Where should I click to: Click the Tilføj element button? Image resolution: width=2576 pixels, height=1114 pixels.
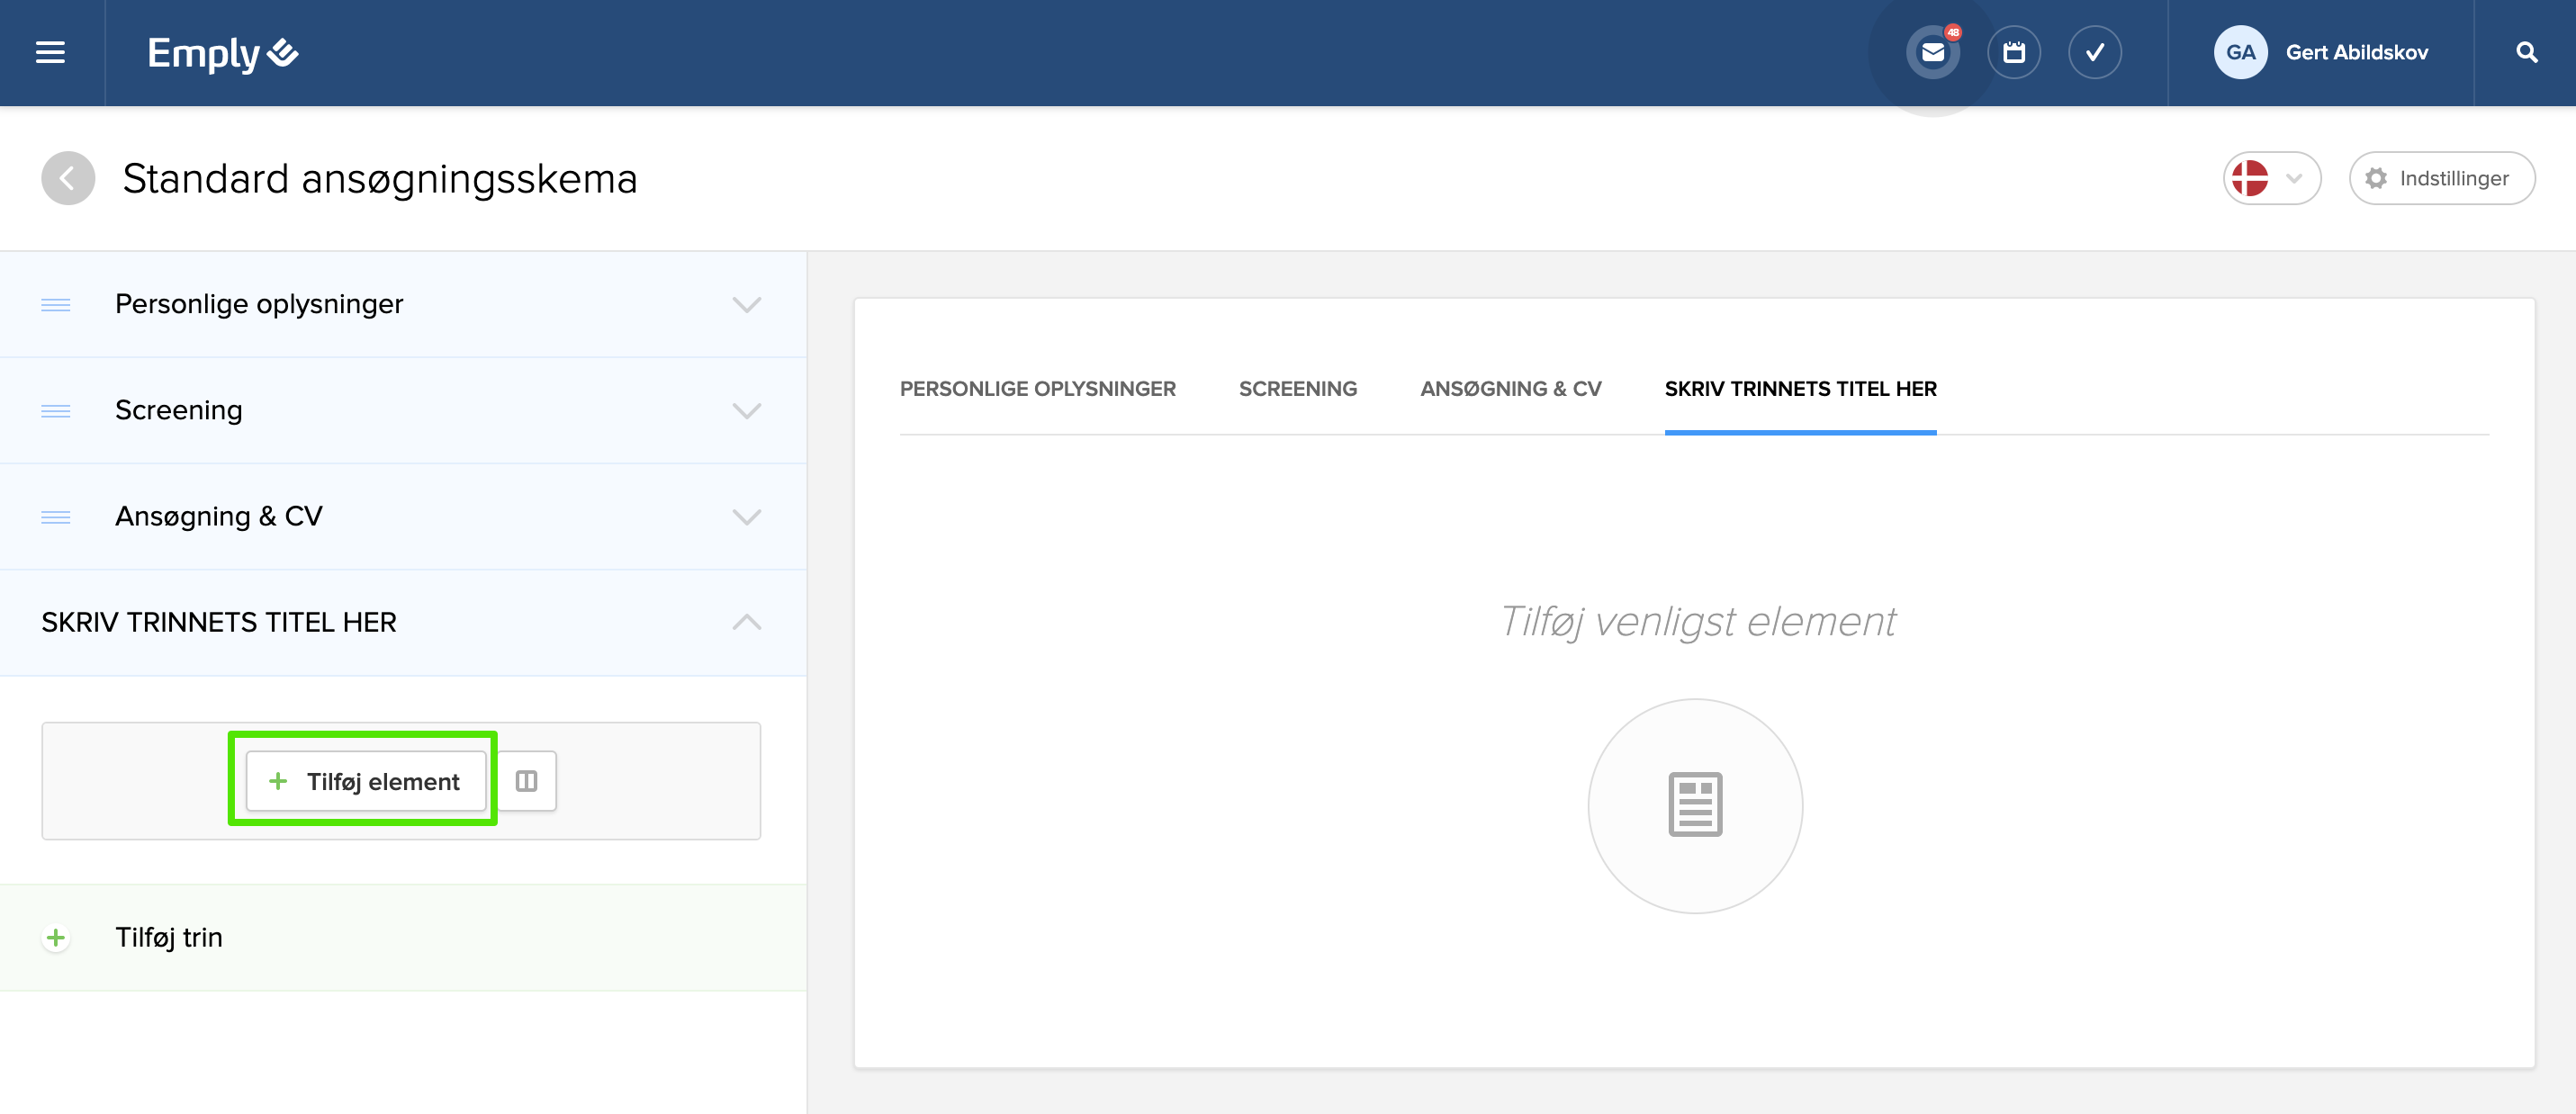(366, 781)
